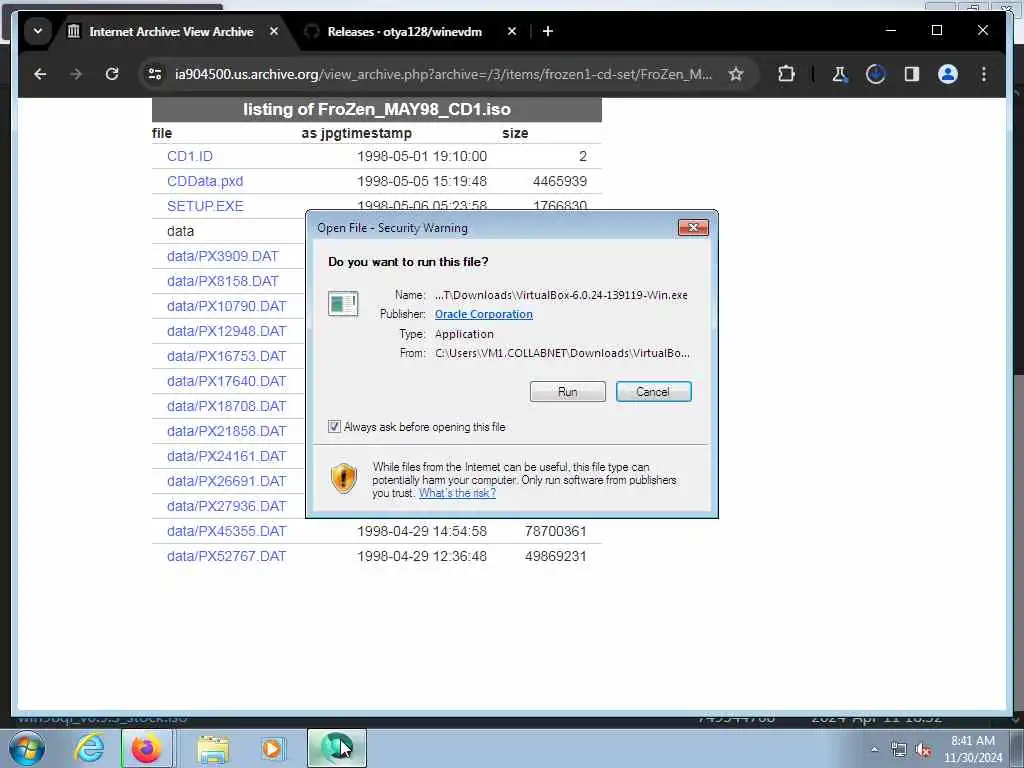Click the green browser taskbar button
The image size is (1024, 768).
pyautogui.click(x=337, y=748)
